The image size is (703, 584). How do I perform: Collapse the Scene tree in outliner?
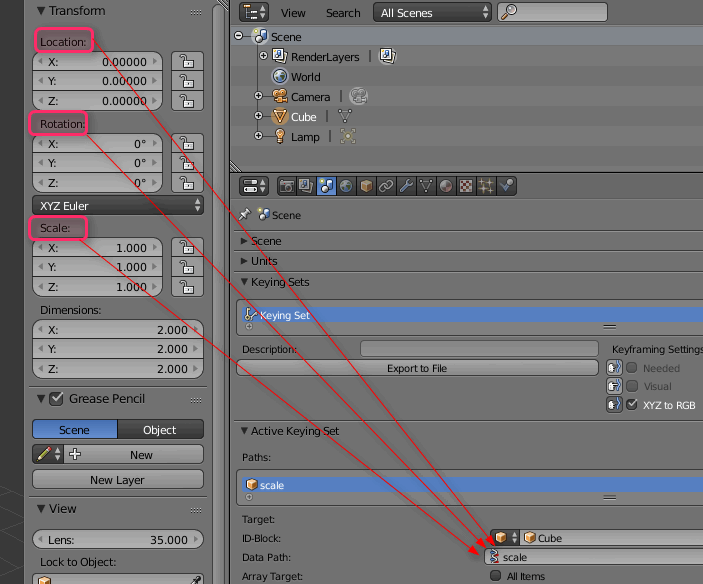(239, 36)
